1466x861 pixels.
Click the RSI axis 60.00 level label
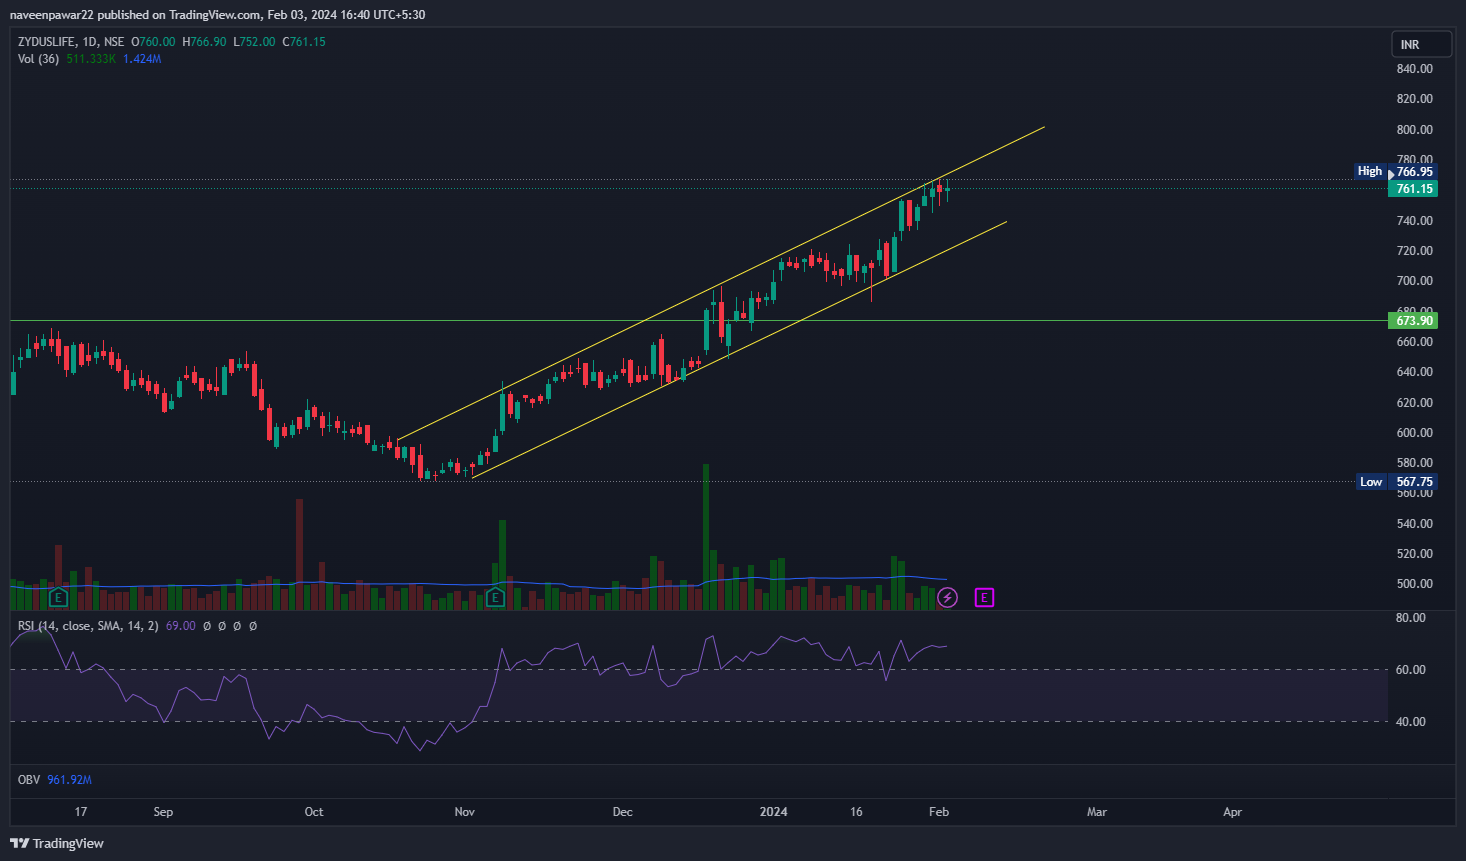coord(1410,670)
